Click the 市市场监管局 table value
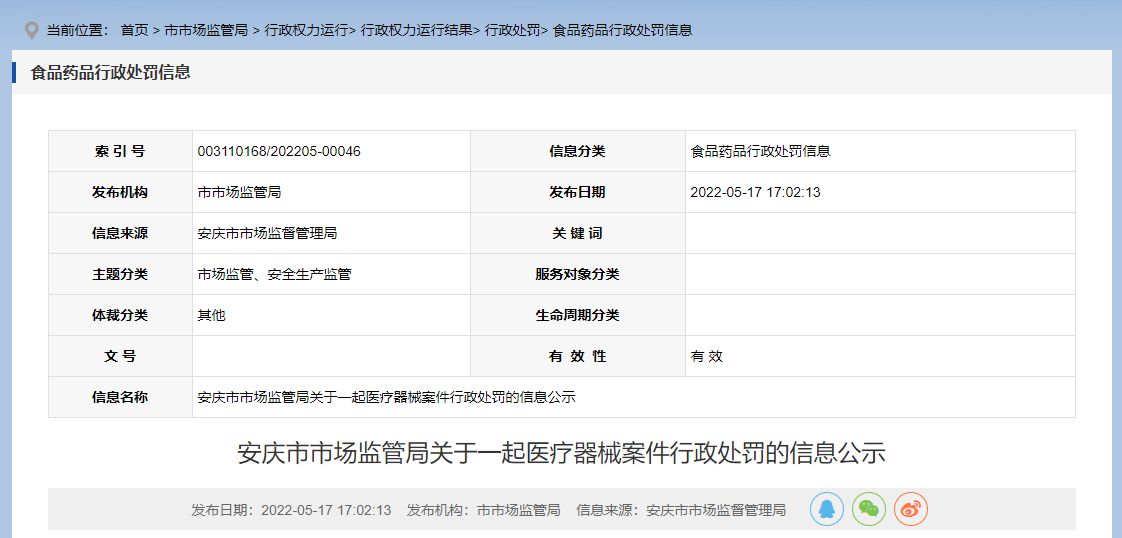The image size is (1122, 538). (239, 192)
